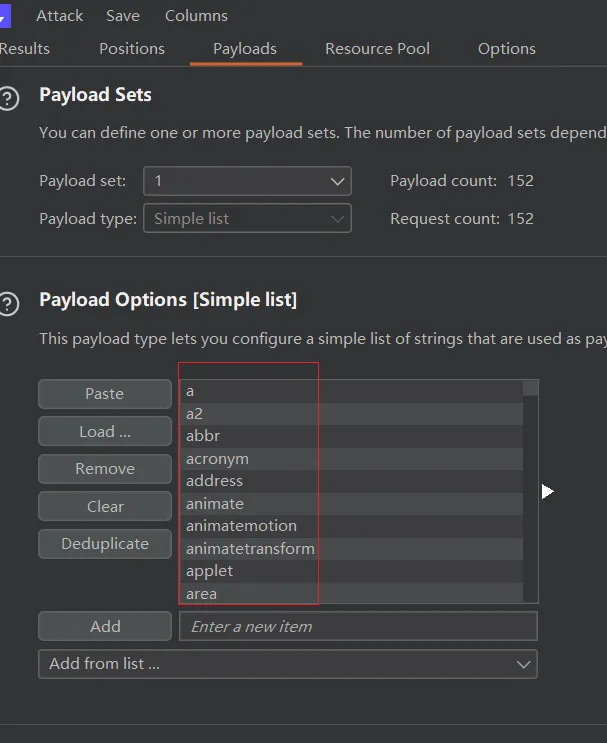The width and height of the screenshot is (607, 743).
Task: Focus the Enter a new item field
Action: [x=358, y=626]
